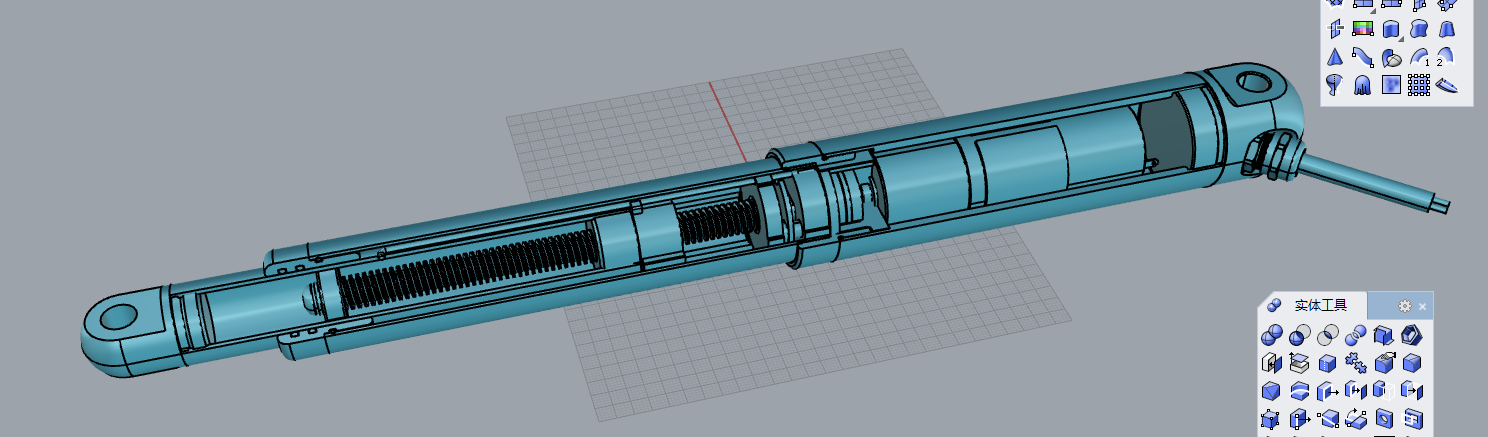Expand the extrude curve icon flyout
The image size is (1488, 437).
(x=1399, y=36)
